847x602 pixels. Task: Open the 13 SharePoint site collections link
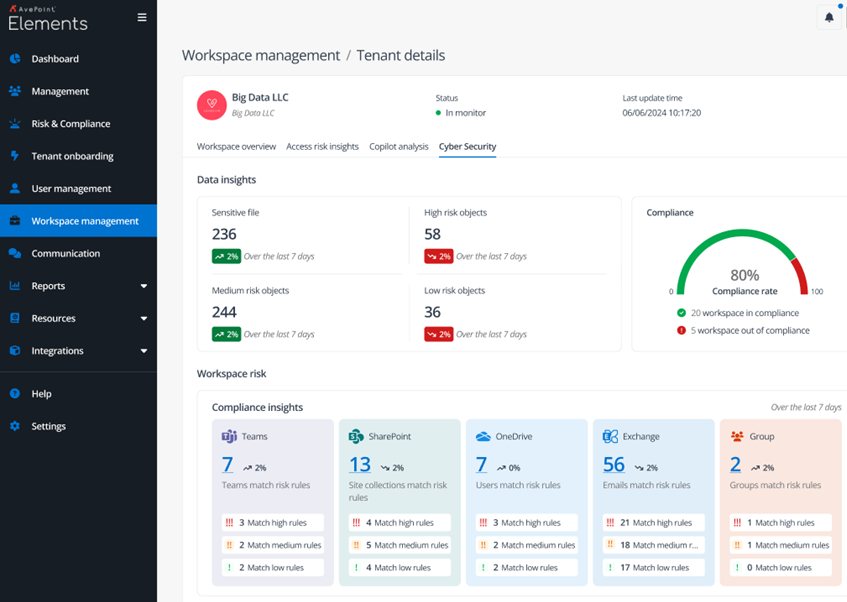pos(360,465)
